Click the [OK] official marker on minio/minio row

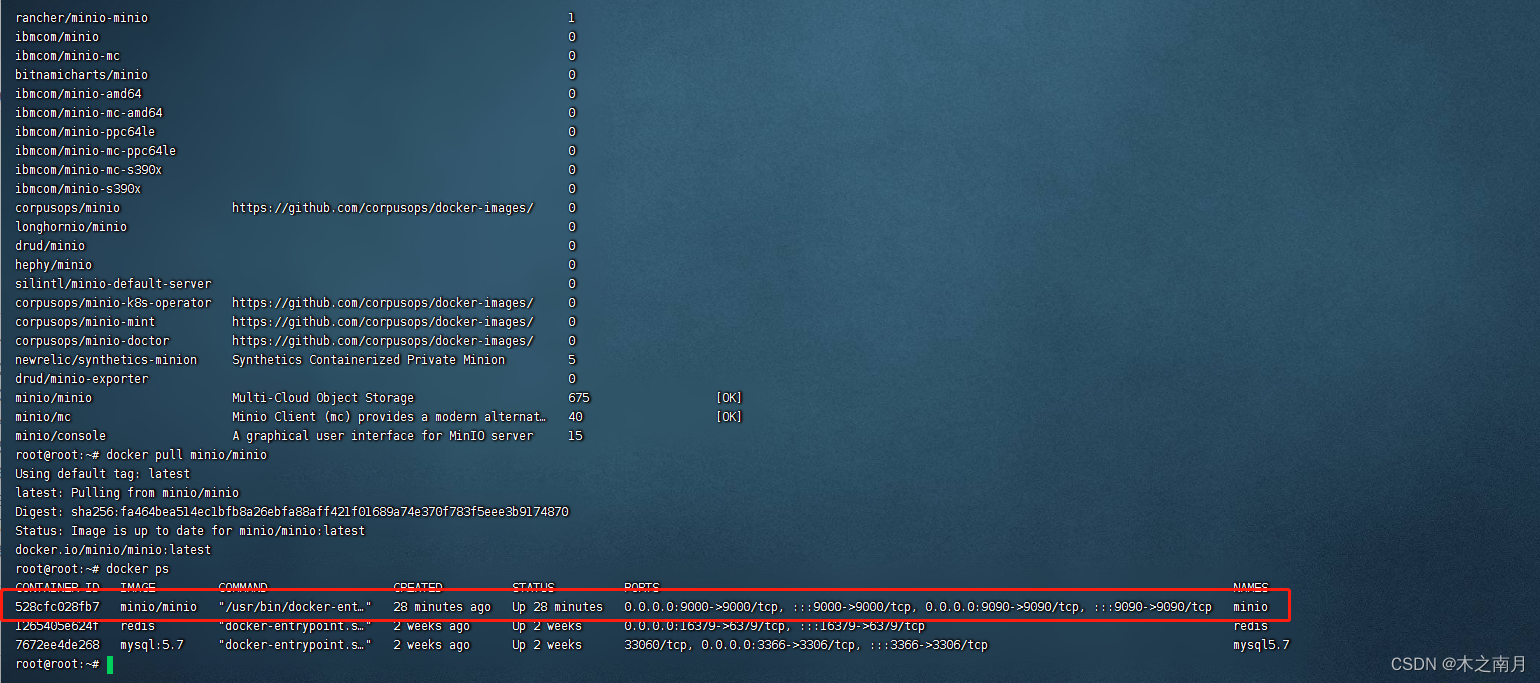[729, 398]
